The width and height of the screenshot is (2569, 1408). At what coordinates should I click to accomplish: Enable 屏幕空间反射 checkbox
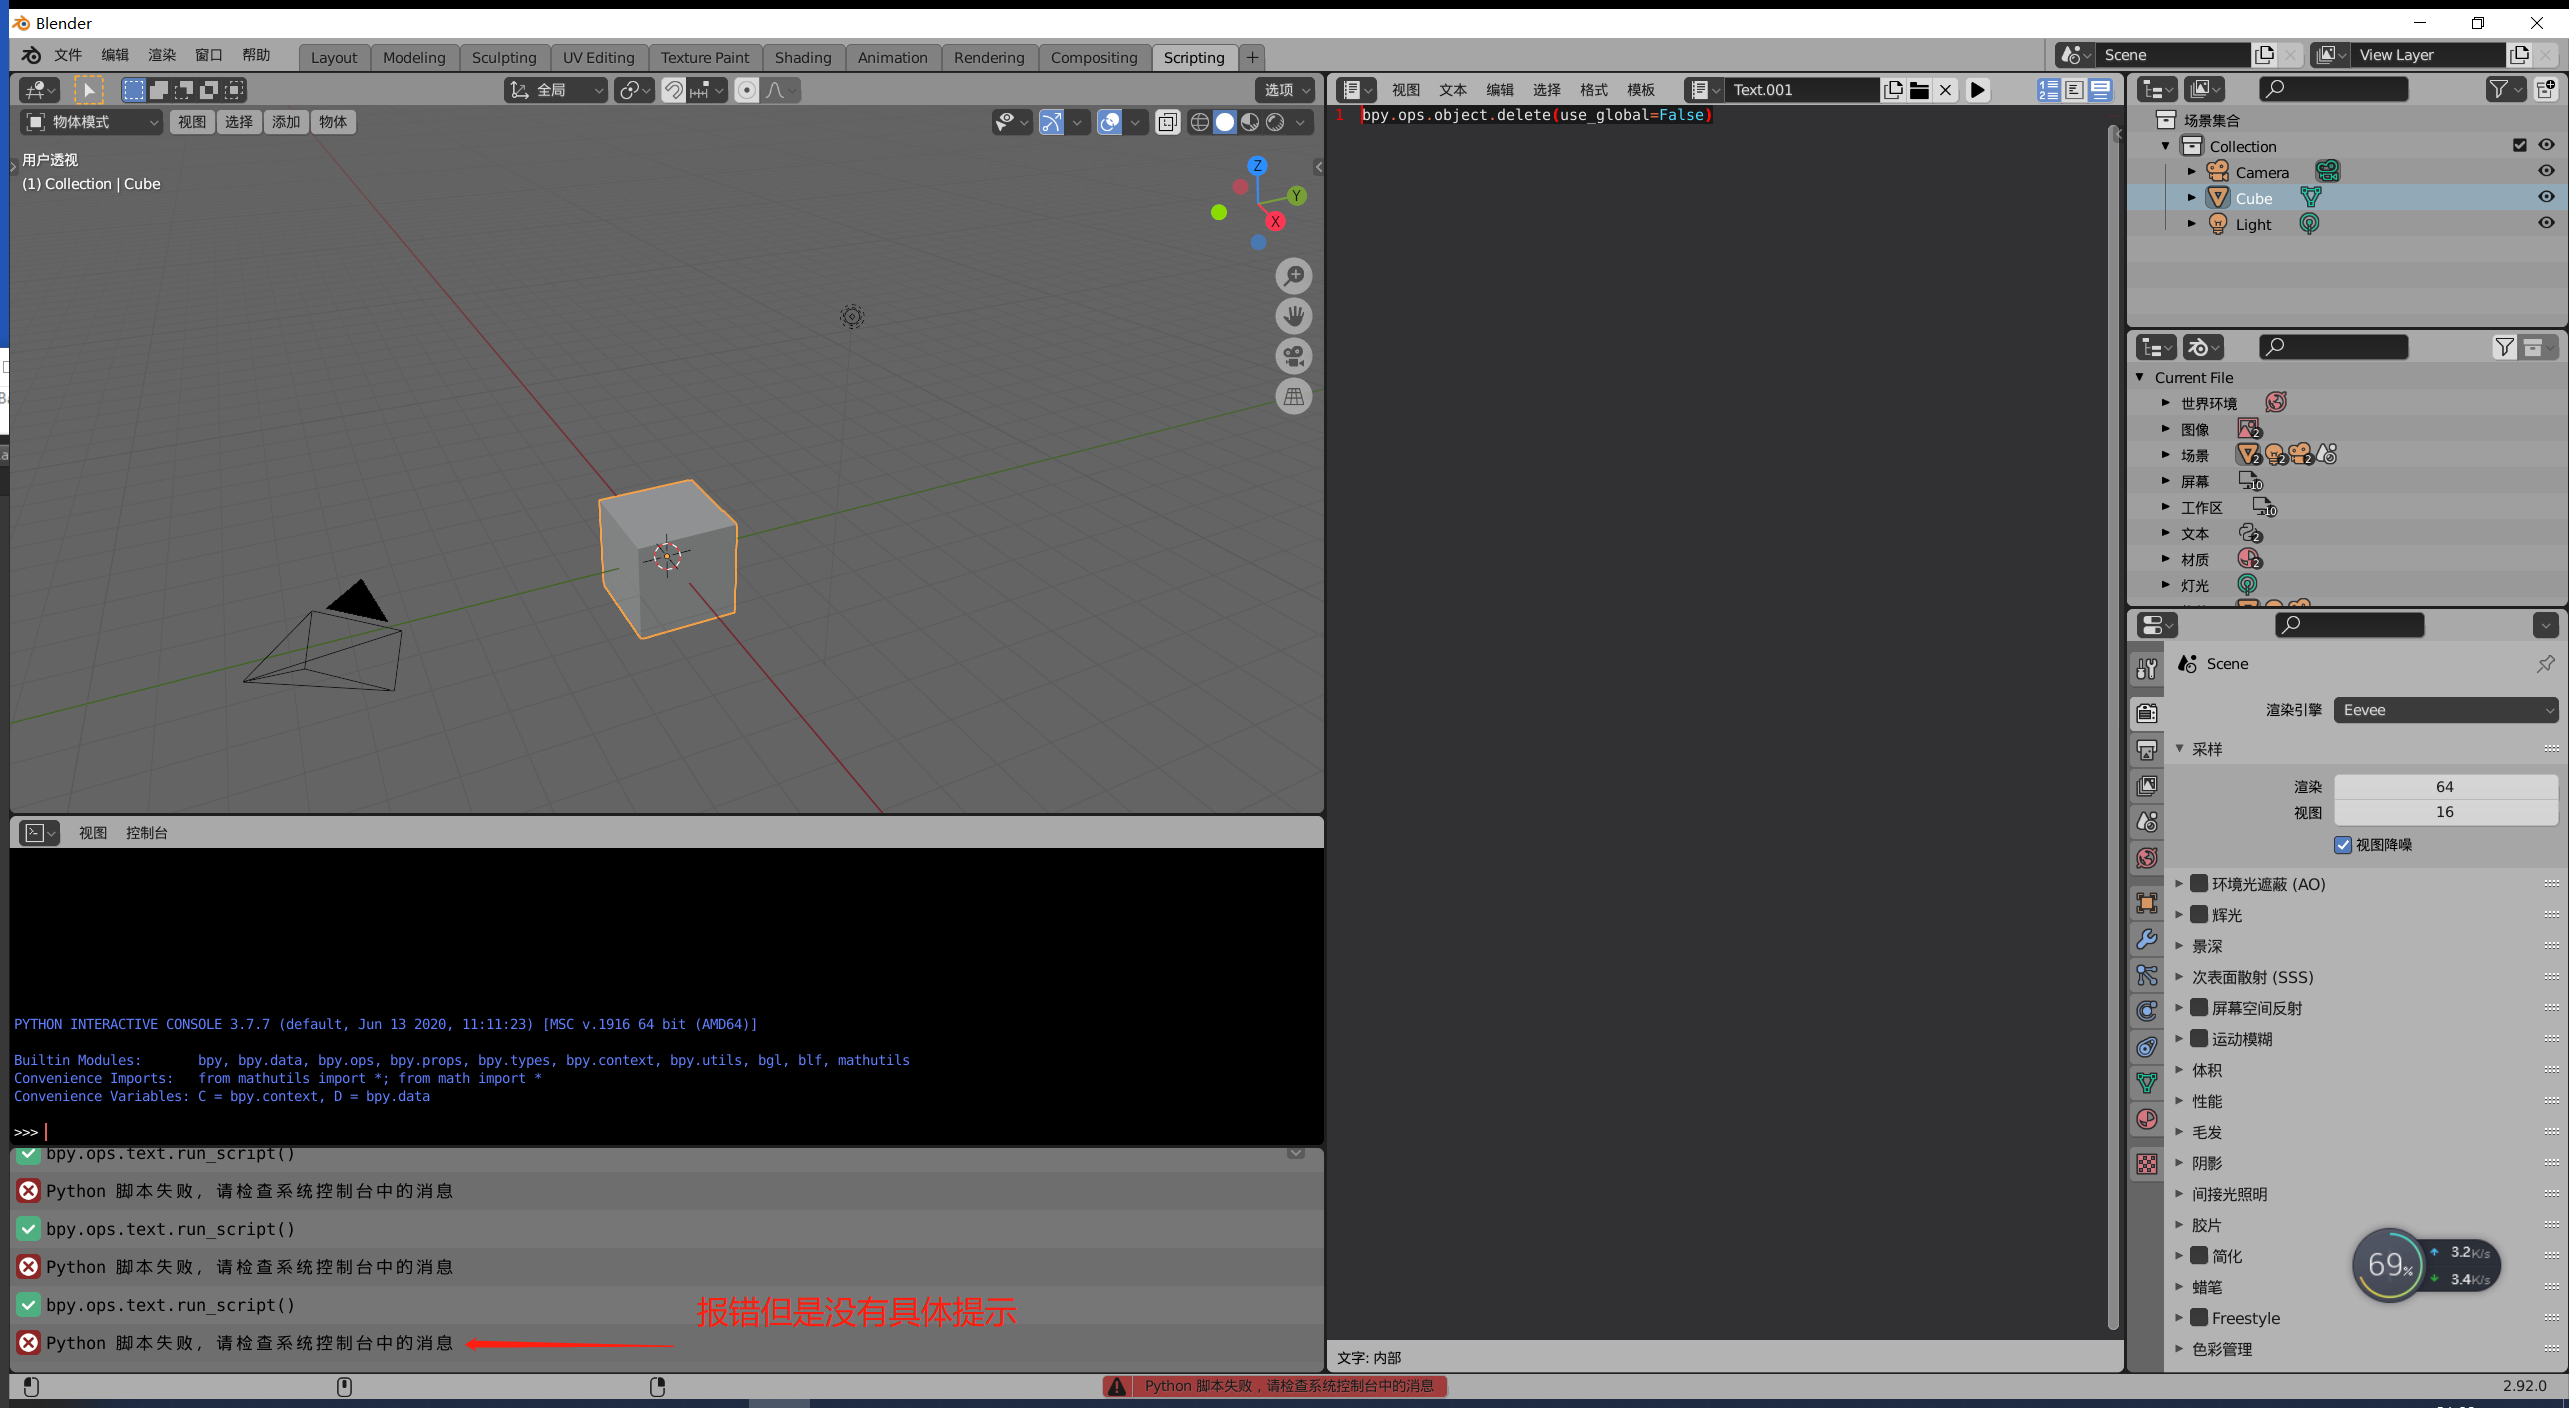2199,1008
